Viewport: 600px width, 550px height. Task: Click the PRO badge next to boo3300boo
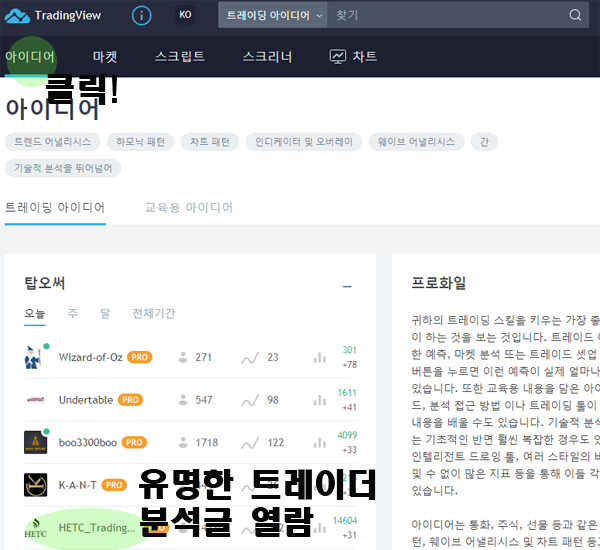[134, 442]
